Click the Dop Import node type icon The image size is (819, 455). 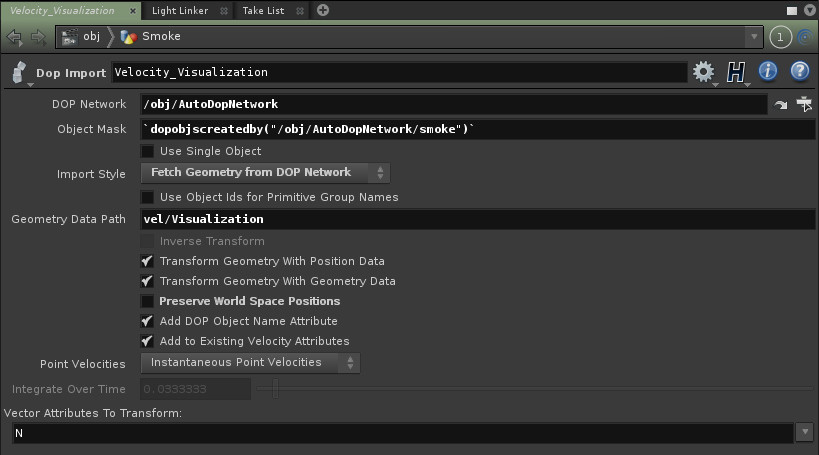pyautogui.click(x=19, y=73)
